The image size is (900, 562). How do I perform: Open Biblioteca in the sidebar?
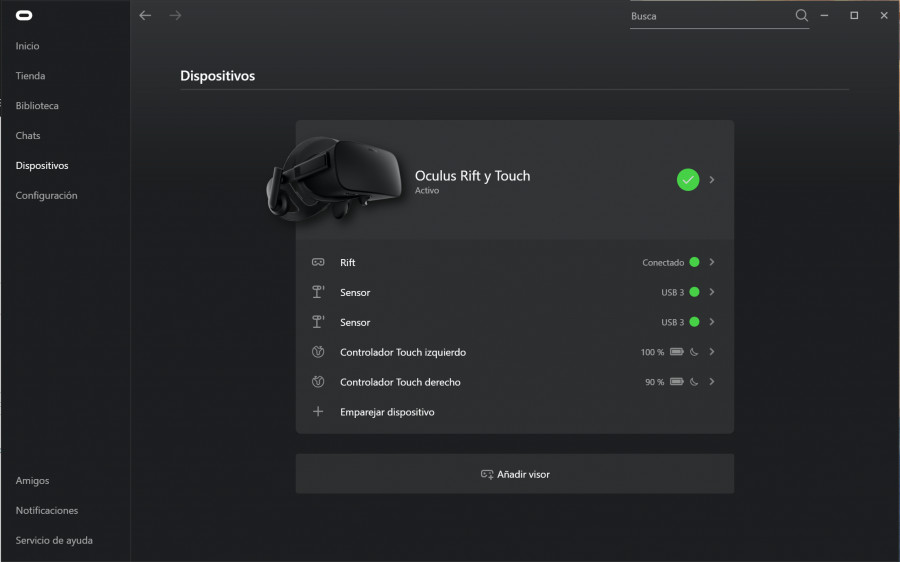(x=37, y=106)
